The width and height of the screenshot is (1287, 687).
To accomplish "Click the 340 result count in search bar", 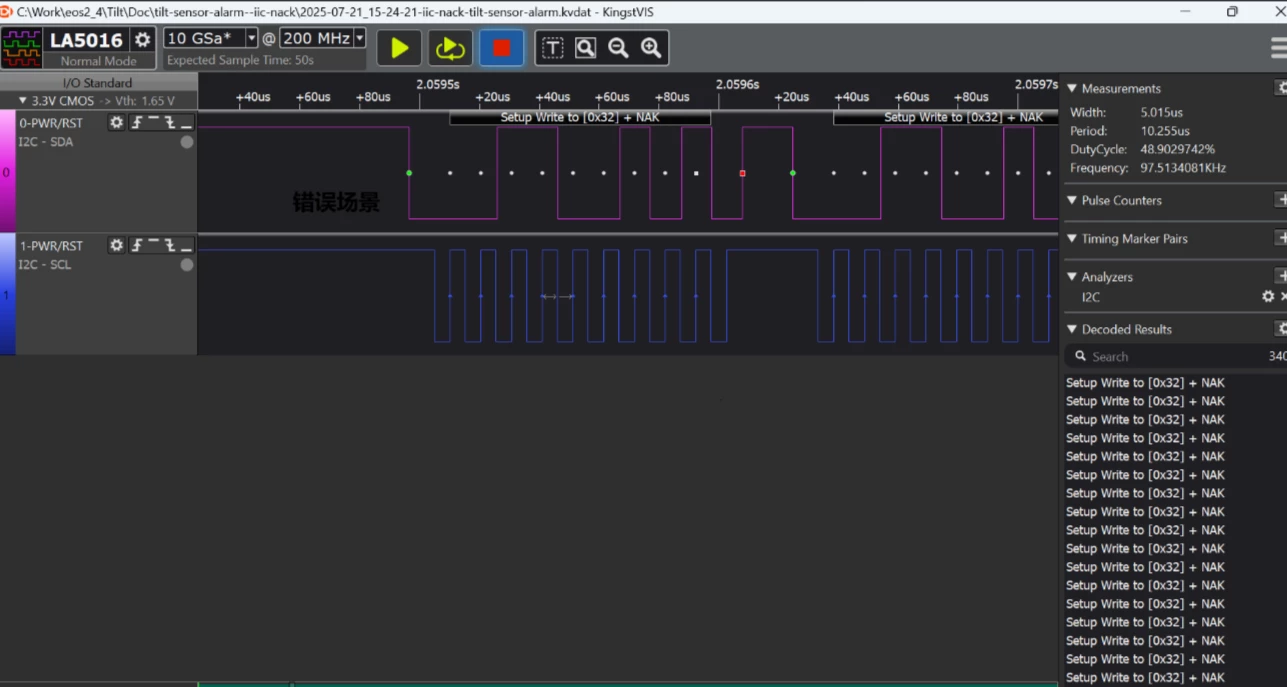I will pyautogui.click(x=1277, y=356).
